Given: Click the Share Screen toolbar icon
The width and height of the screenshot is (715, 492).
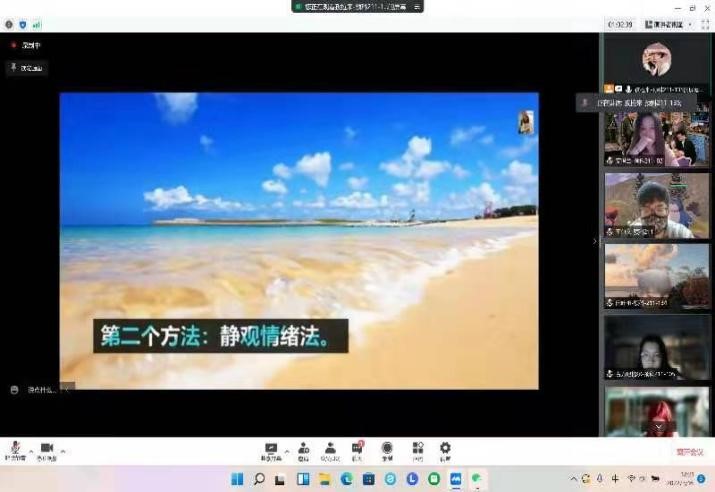Looking at the screenshot, I should pos(271,451).
